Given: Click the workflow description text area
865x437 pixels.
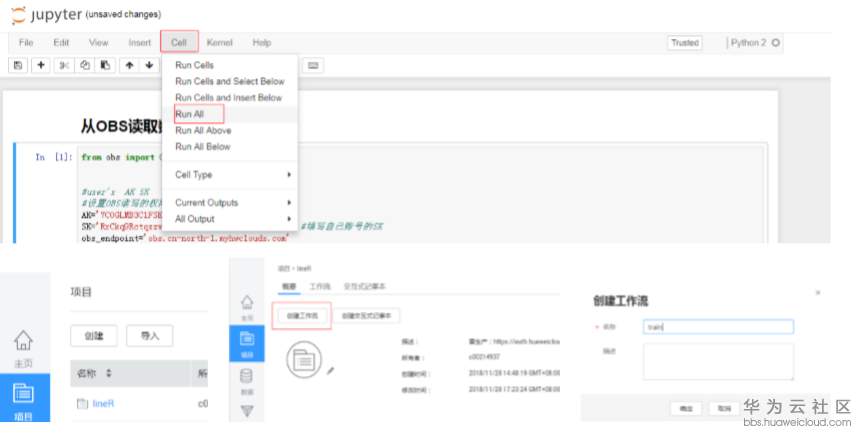Looking at the screenshot, I should pyautogui.click(x=718, y=361).
